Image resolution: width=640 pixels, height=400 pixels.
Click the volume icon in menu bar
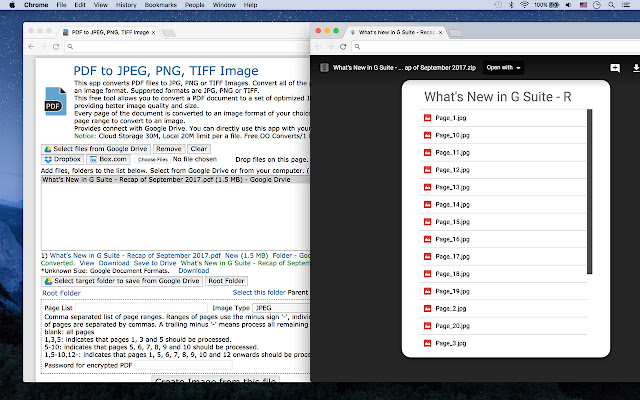[x=569, y=5]
